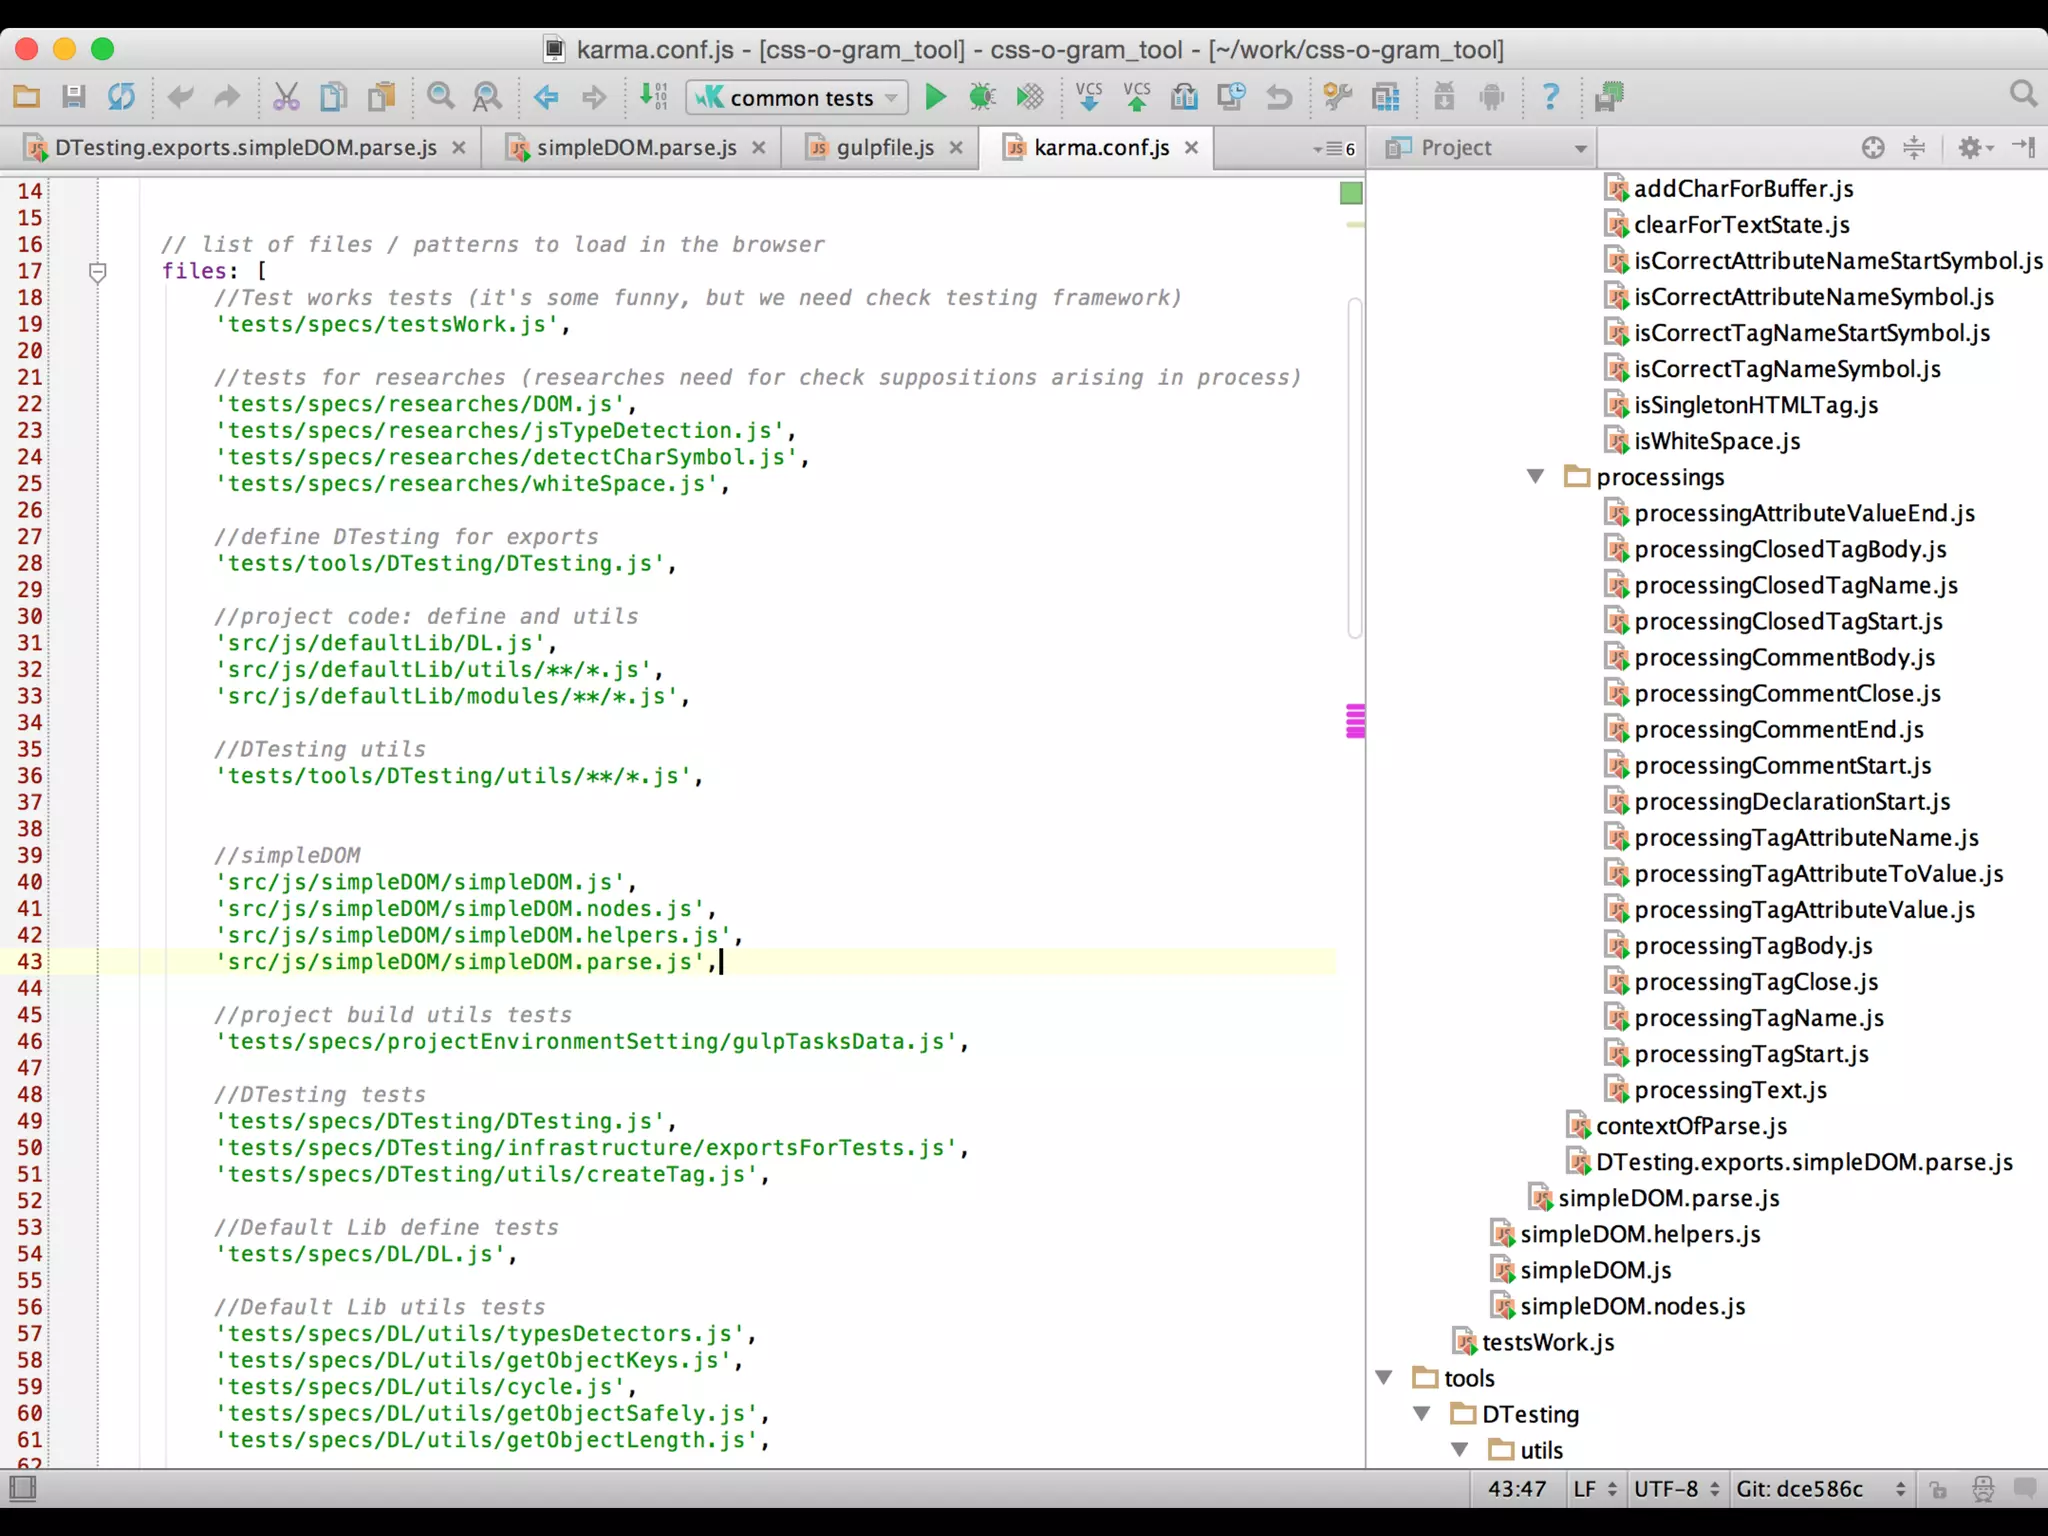Click the Synchronize refresh icon
The height and width of the screenshot is (1536, 2048).
tap(121, 97)
